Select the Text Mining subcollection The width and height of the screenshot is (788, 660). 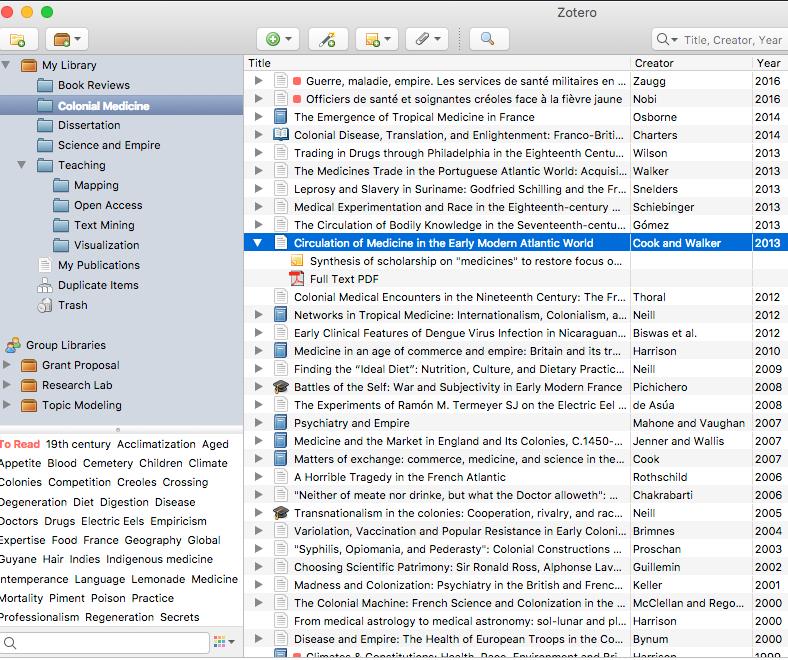[104, 225]
